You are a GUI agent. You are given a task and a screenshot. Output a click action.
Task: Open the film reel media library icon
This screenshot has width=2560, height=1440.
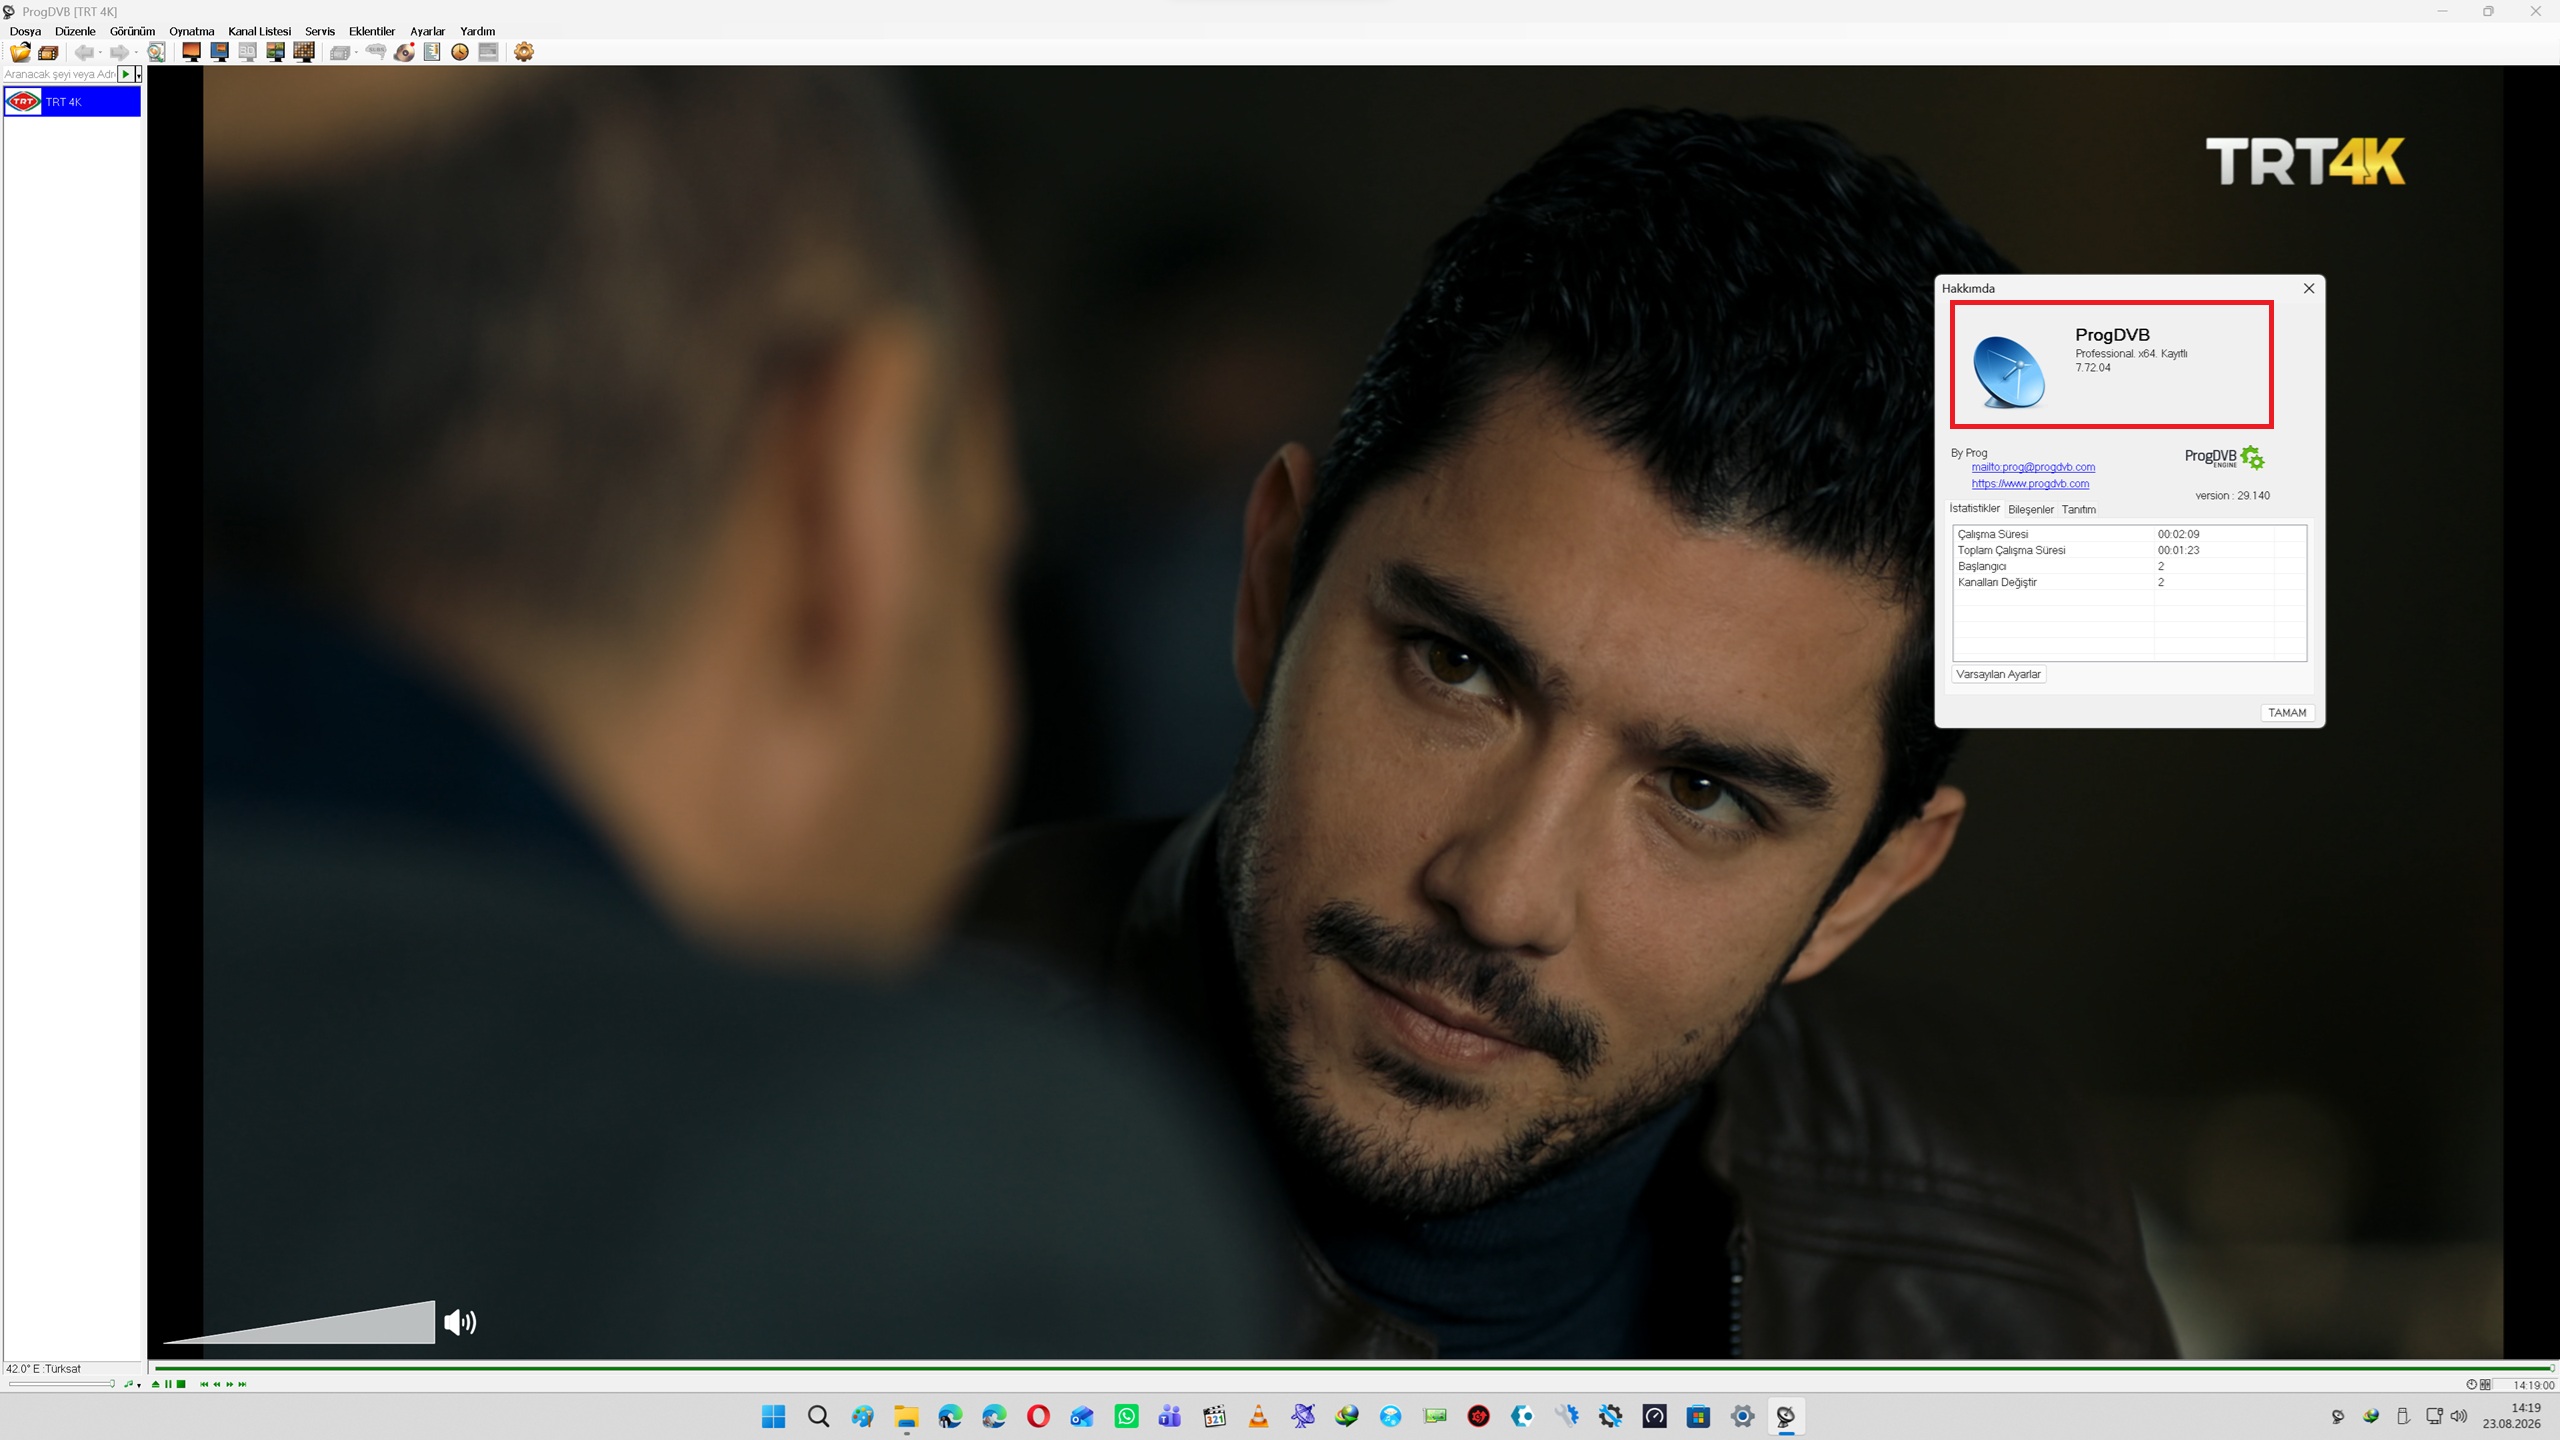point(48,52)
